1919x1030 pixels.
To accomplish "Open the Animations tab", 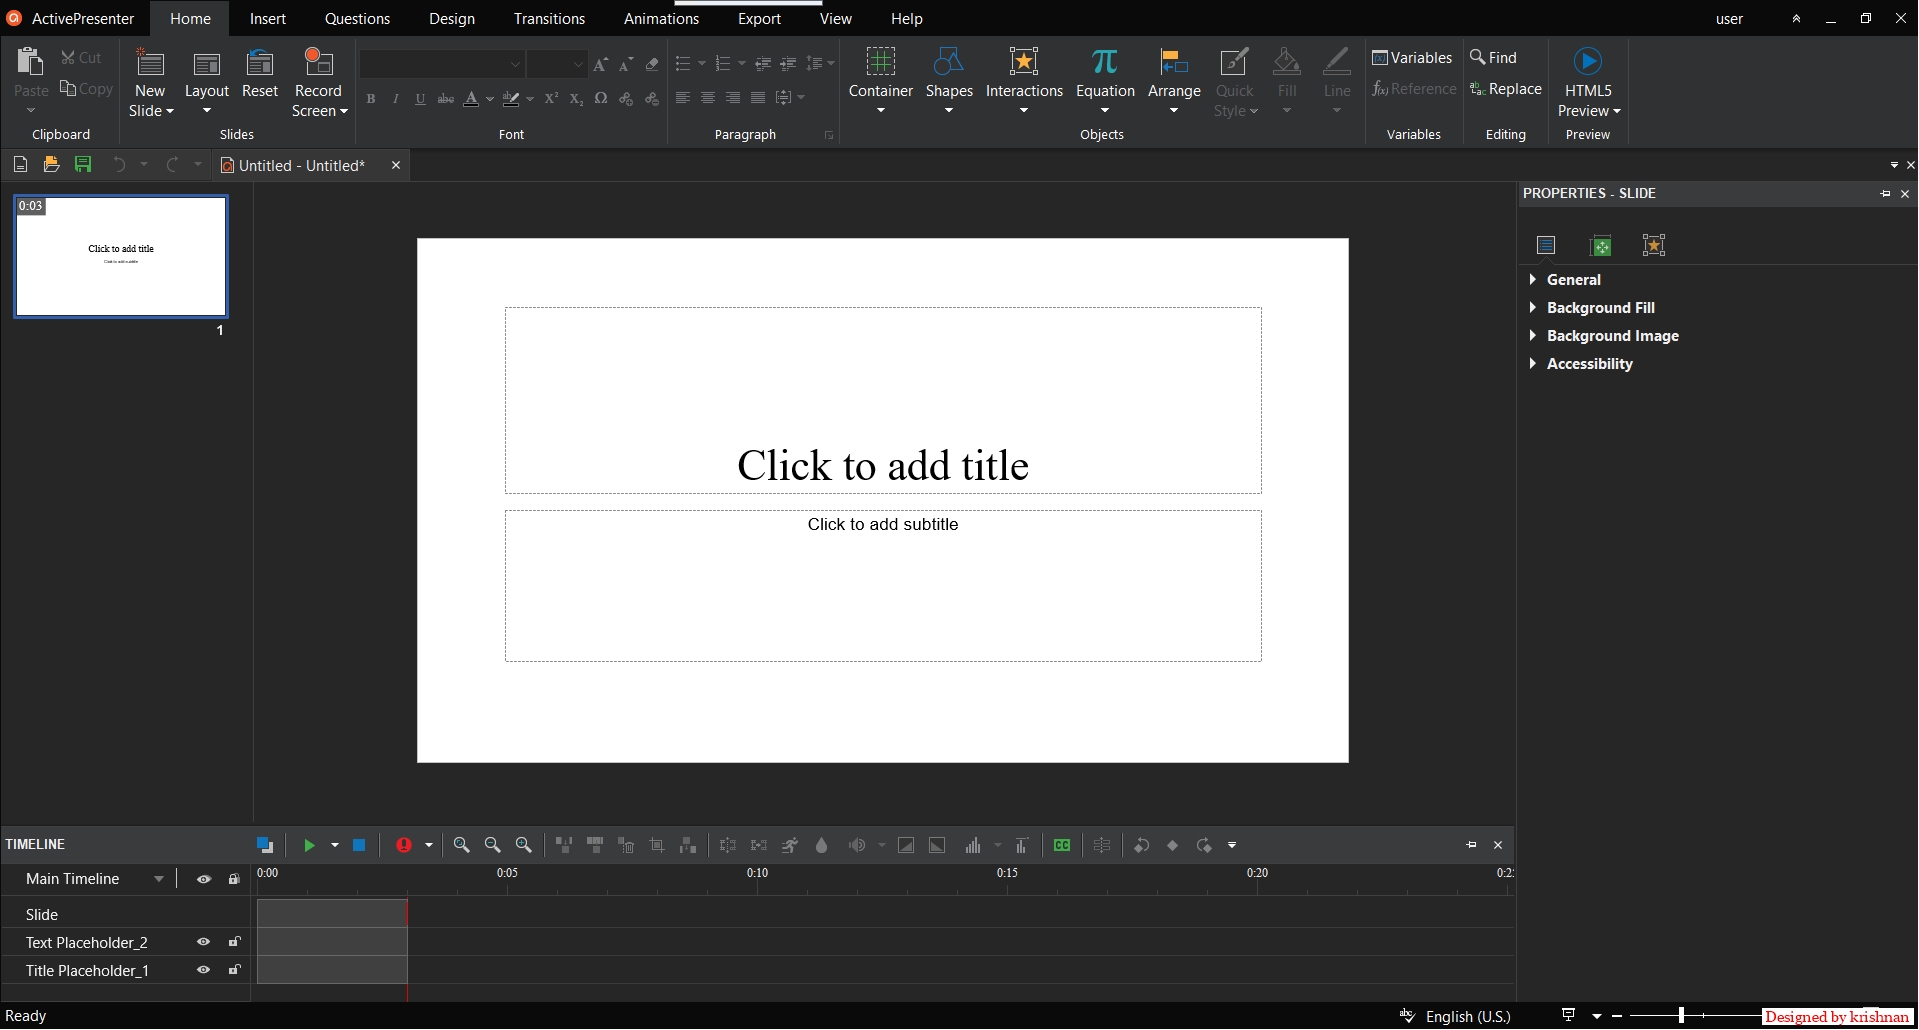I will (661, 19).
